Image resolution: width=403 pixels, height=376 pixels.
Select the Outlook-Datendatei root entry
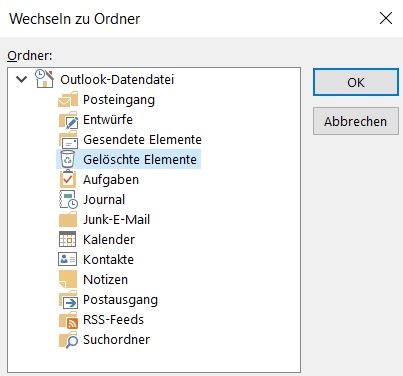pos(117,80)
